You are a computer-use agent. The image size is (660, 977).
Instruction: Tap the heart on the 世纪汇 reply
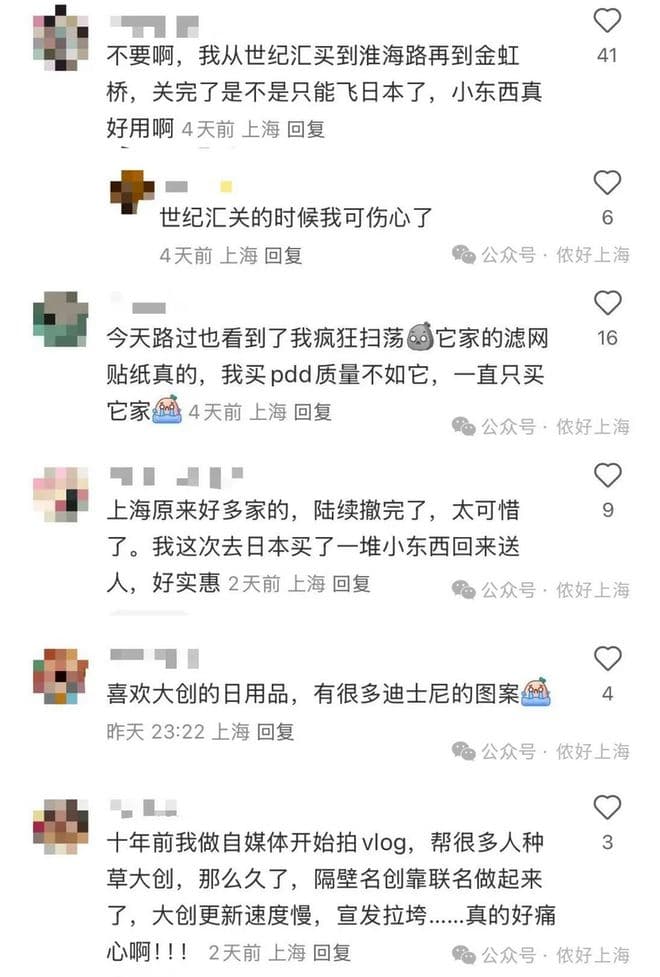pyautogui.click(x=607, y=183)
